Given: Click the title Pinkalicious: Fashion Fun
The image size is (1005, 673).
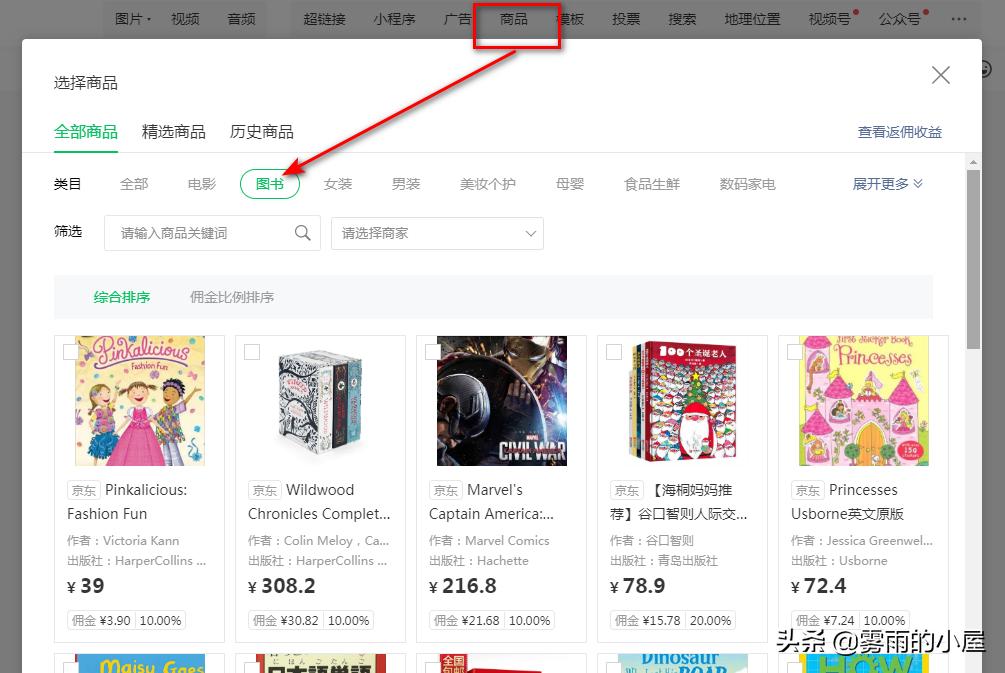Looking at the screenshot, I should pos(128,502).
